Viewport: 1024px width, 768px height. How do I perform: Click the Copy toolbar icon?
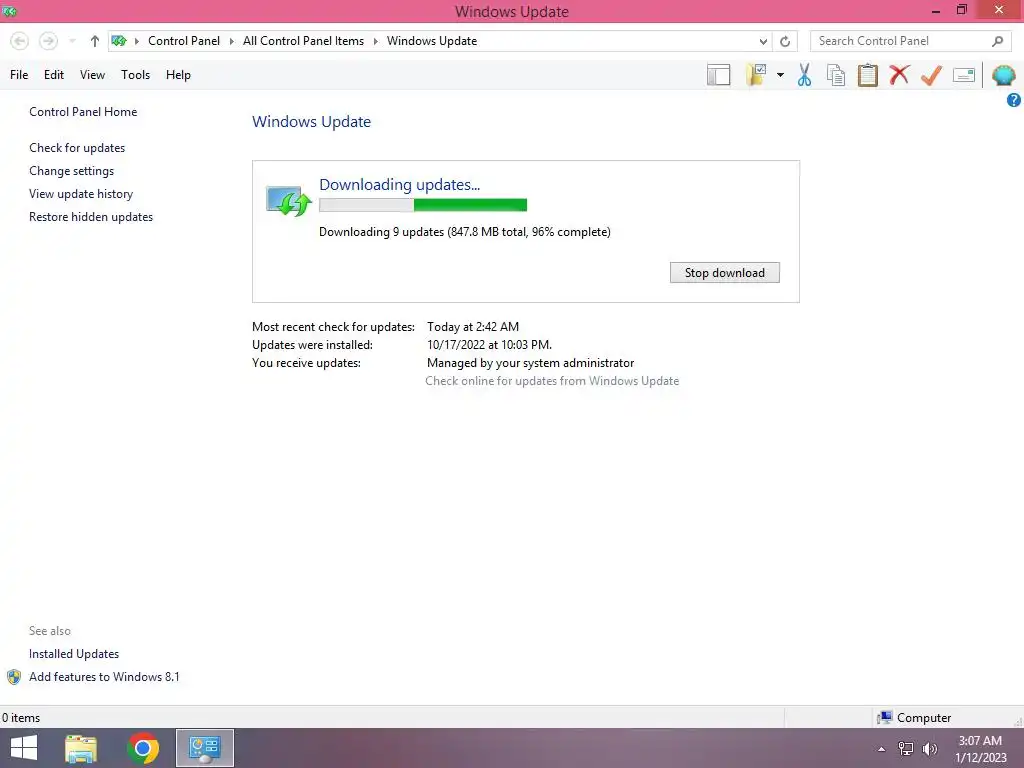836,75
